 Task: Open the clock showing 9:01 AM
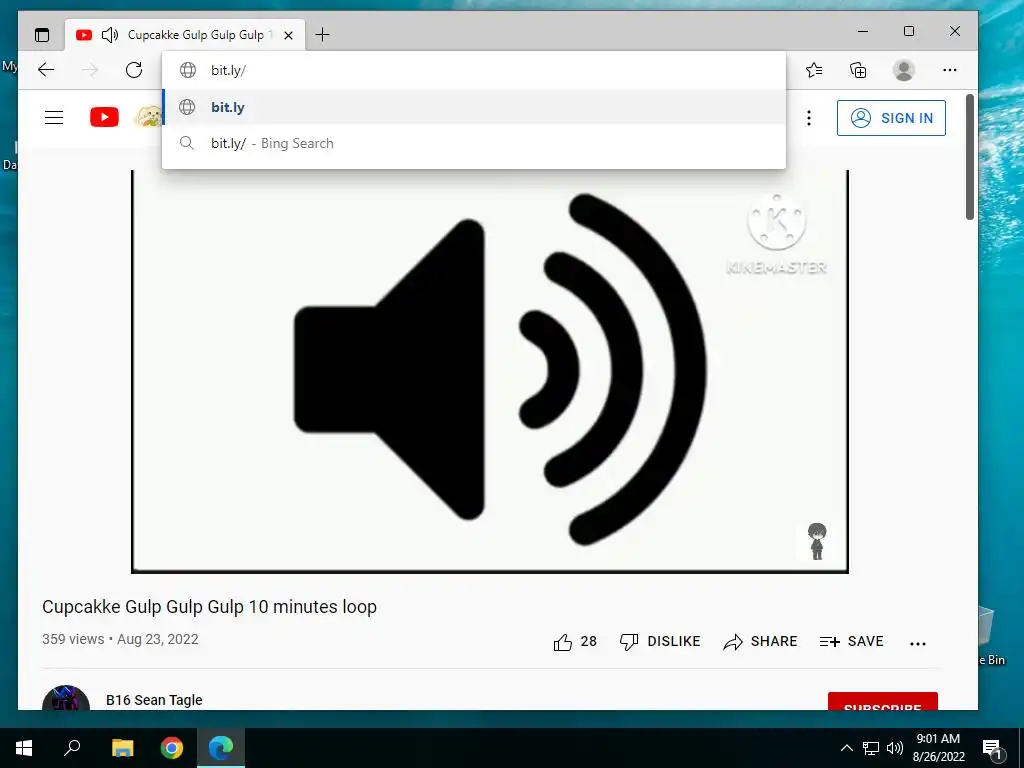pyautogui.click(x=938, y=748)
